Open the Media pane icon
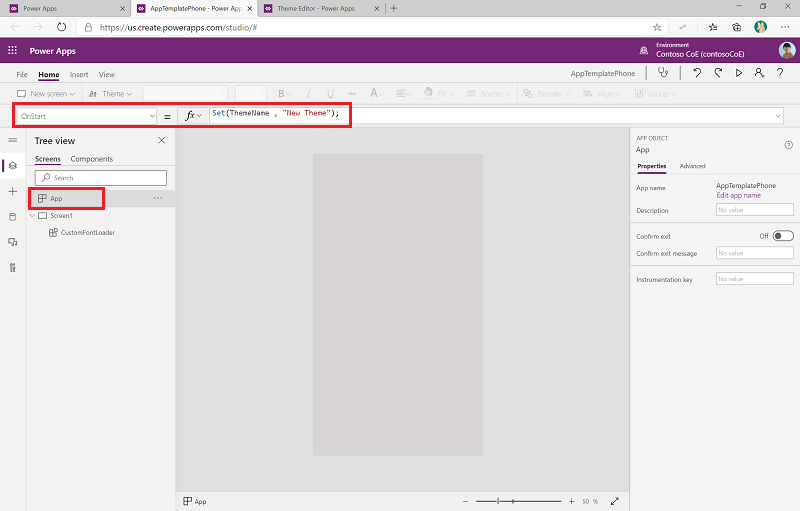 13,242
